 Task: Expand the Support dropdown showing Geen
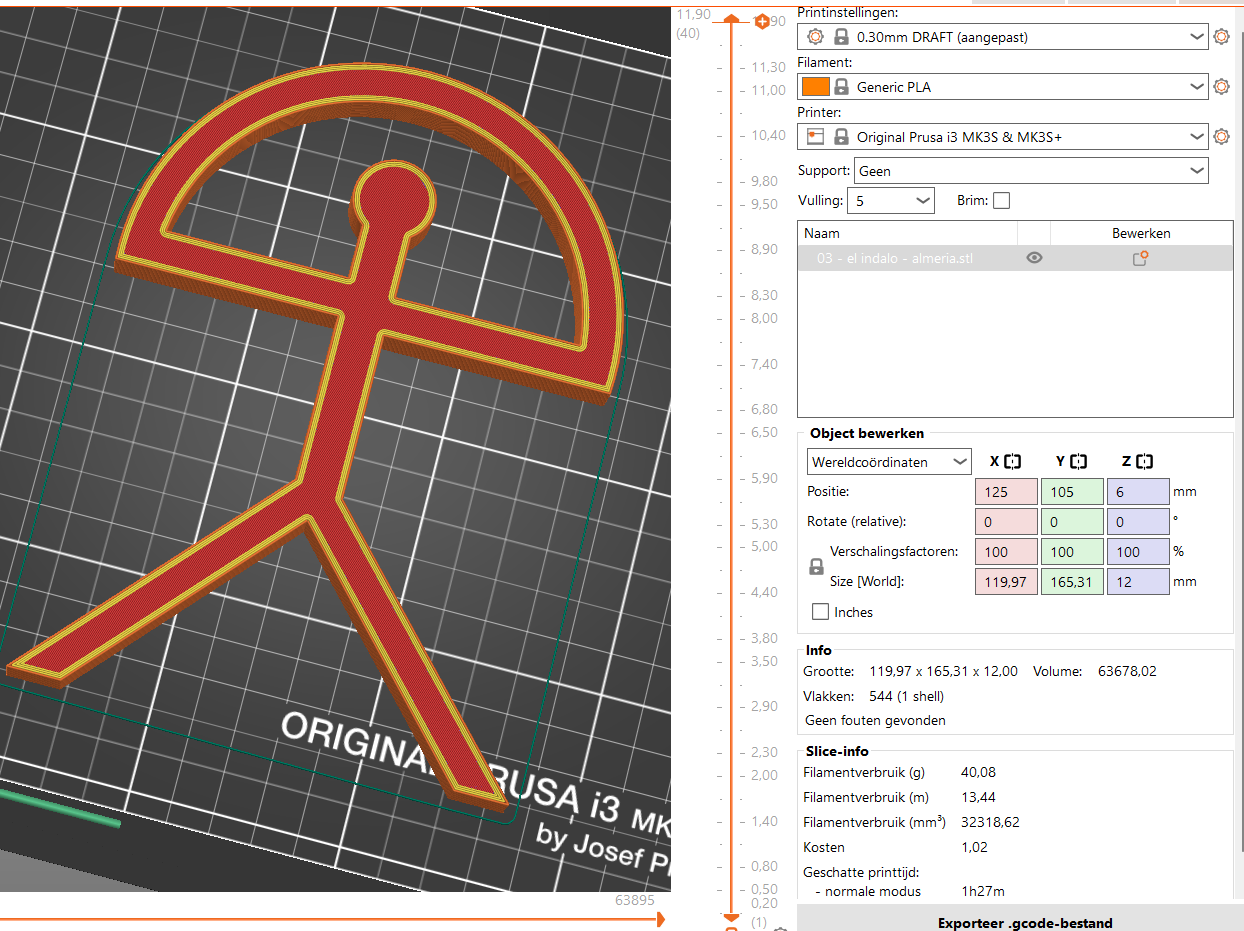tap(1031, 171)
